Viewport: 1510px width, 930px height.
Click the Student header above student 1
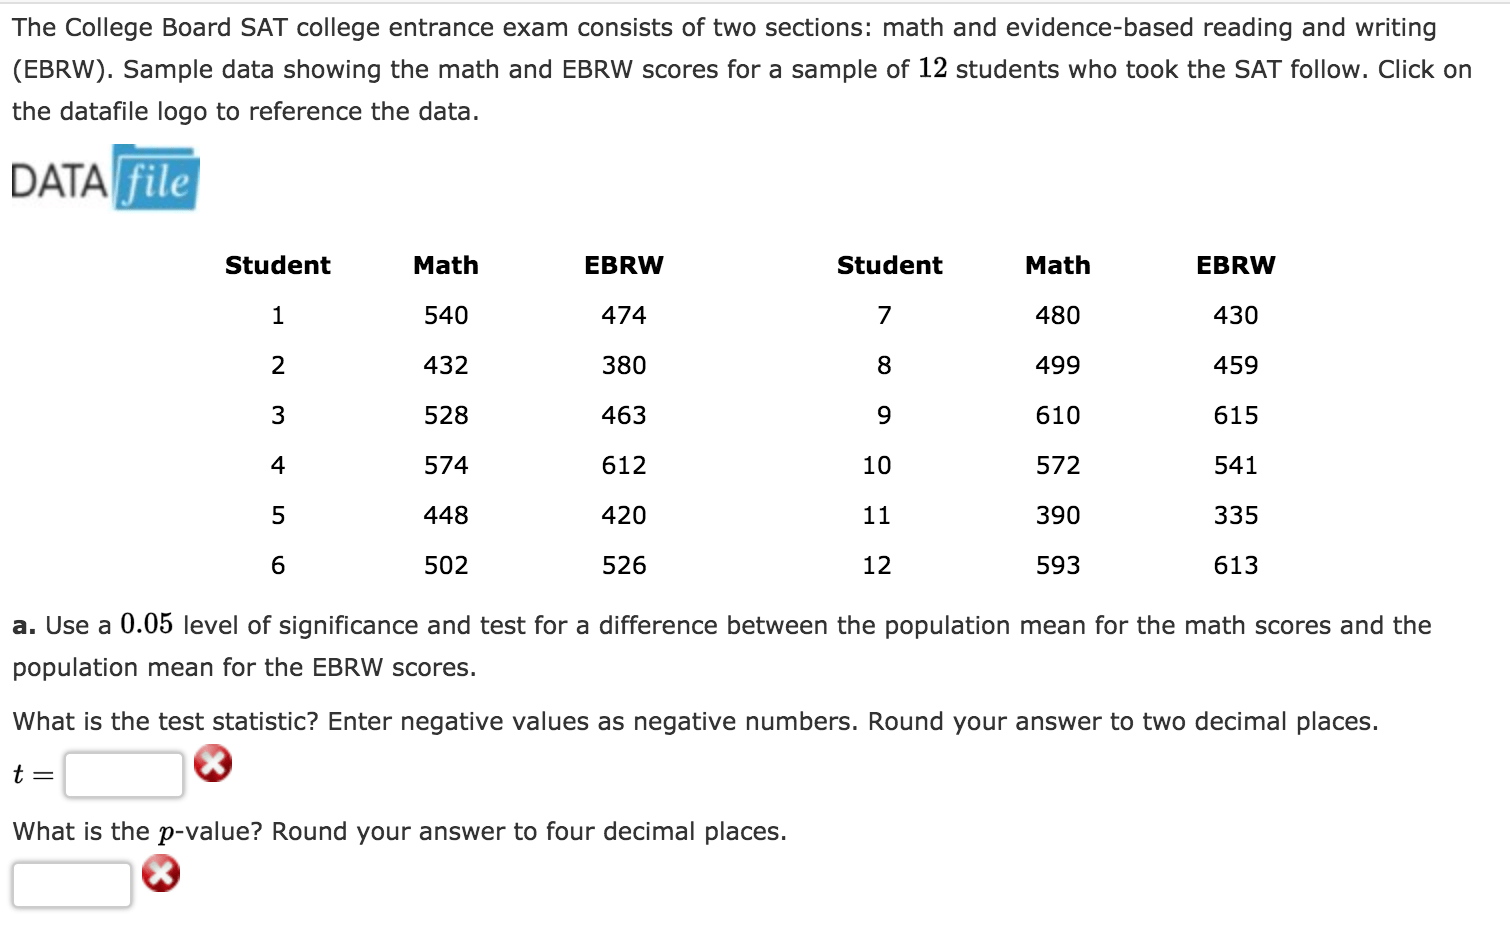point(278,266)
